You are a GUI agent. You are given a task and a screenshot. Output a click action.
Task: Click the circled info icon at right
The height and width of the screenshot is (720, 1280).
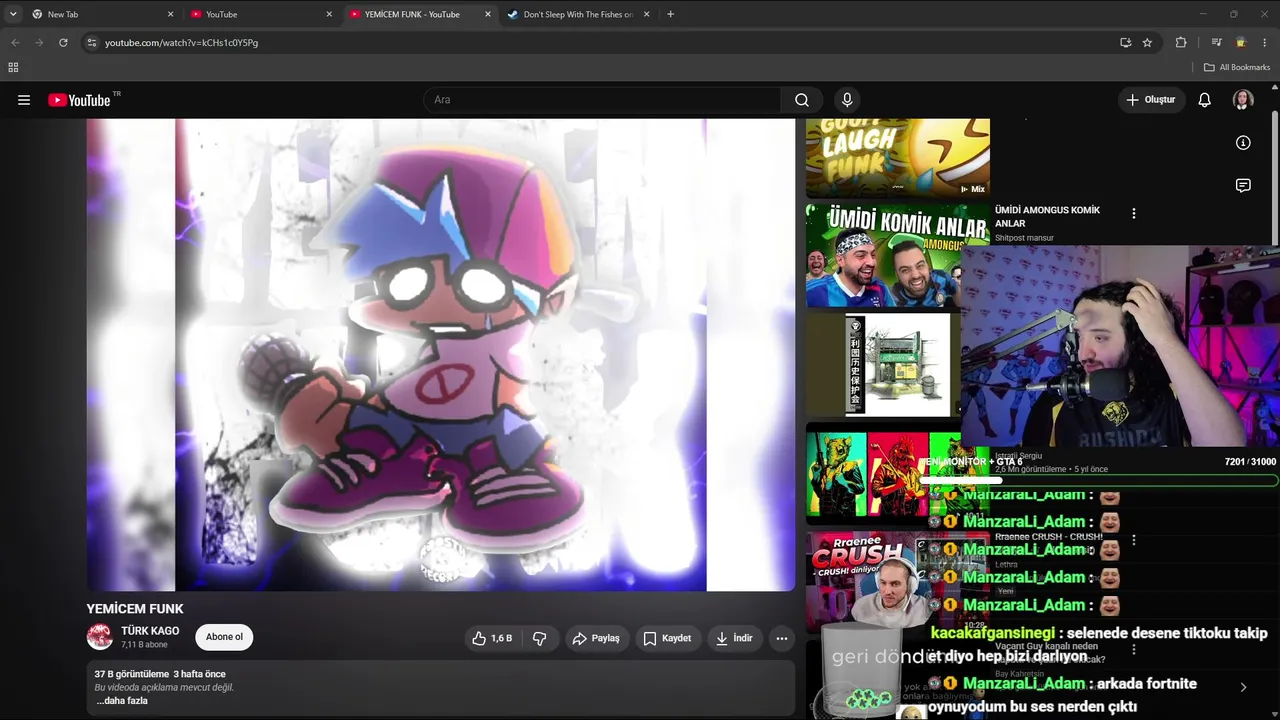(x=1243, y=143)
